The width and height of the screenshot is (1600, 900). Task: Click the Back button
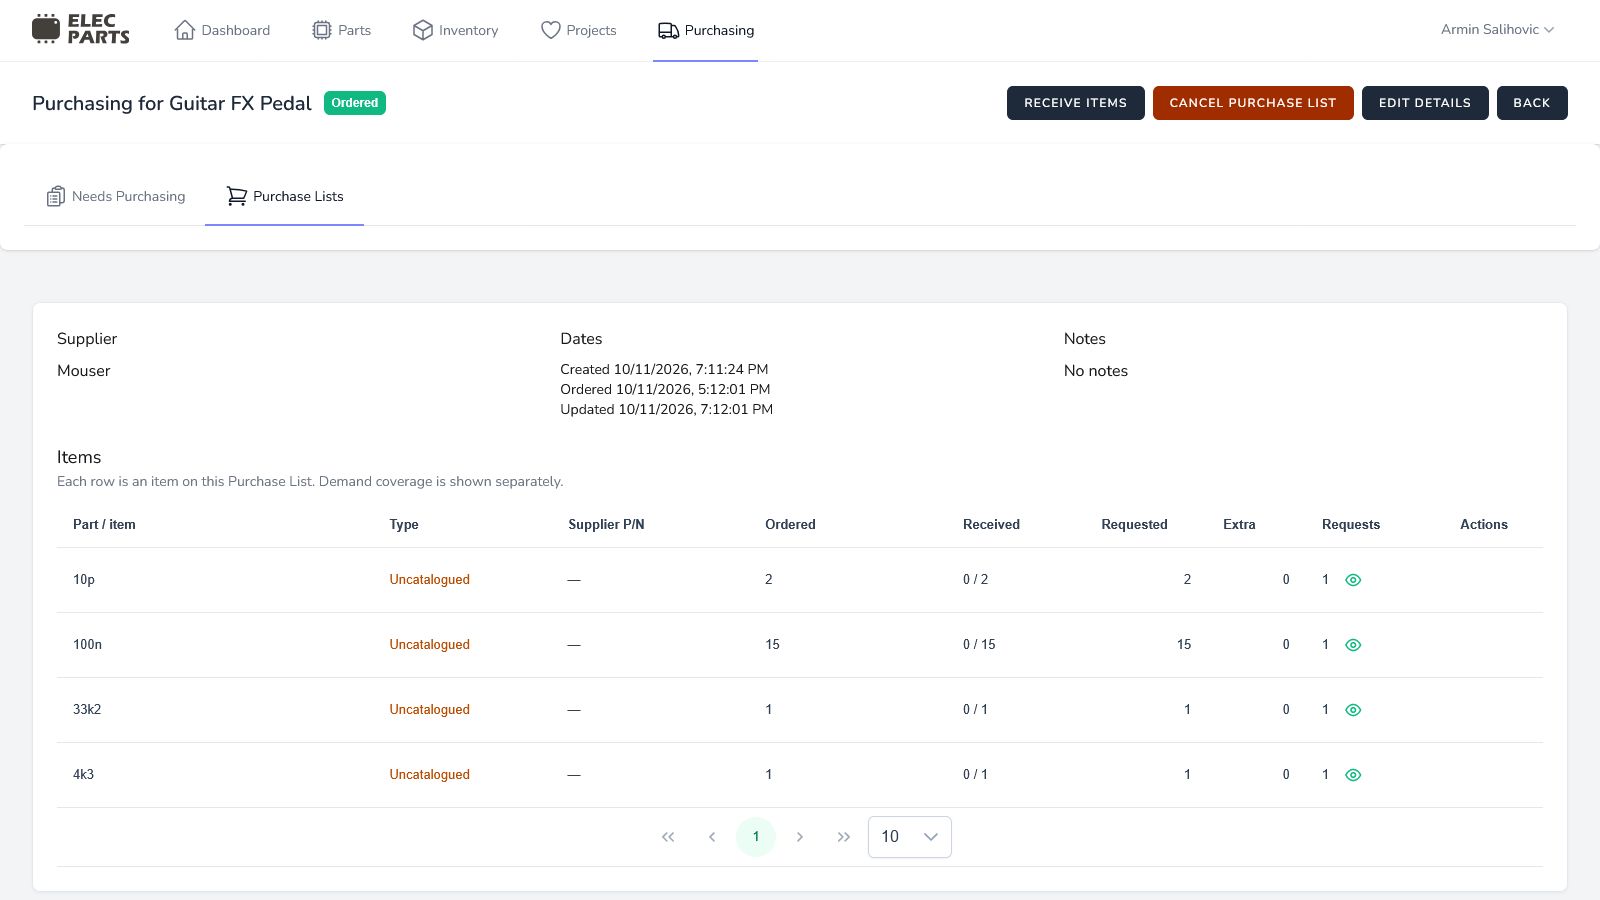[1532, 103]
